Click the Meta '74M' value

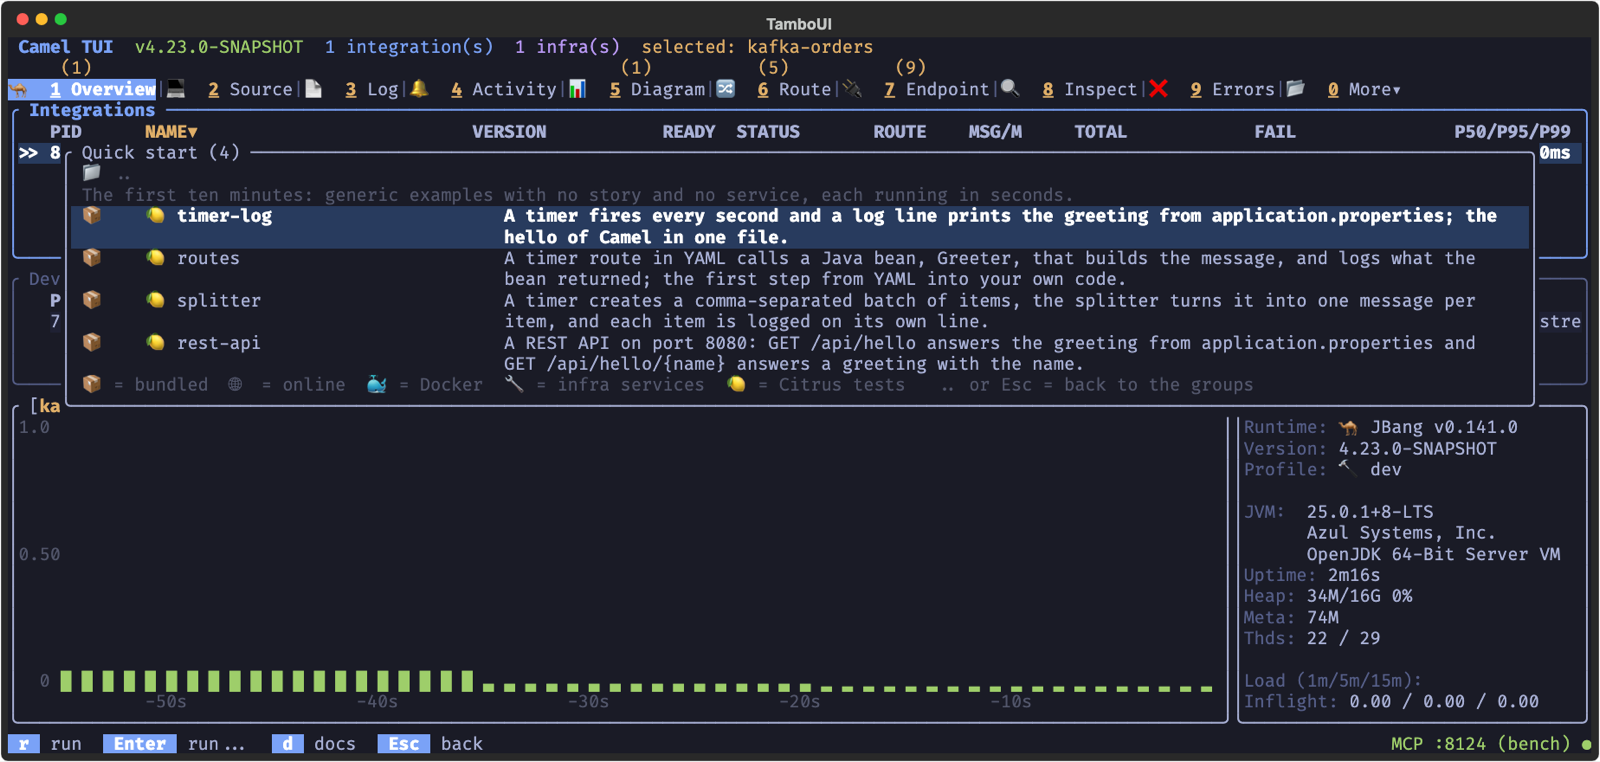coord(1323,617)
